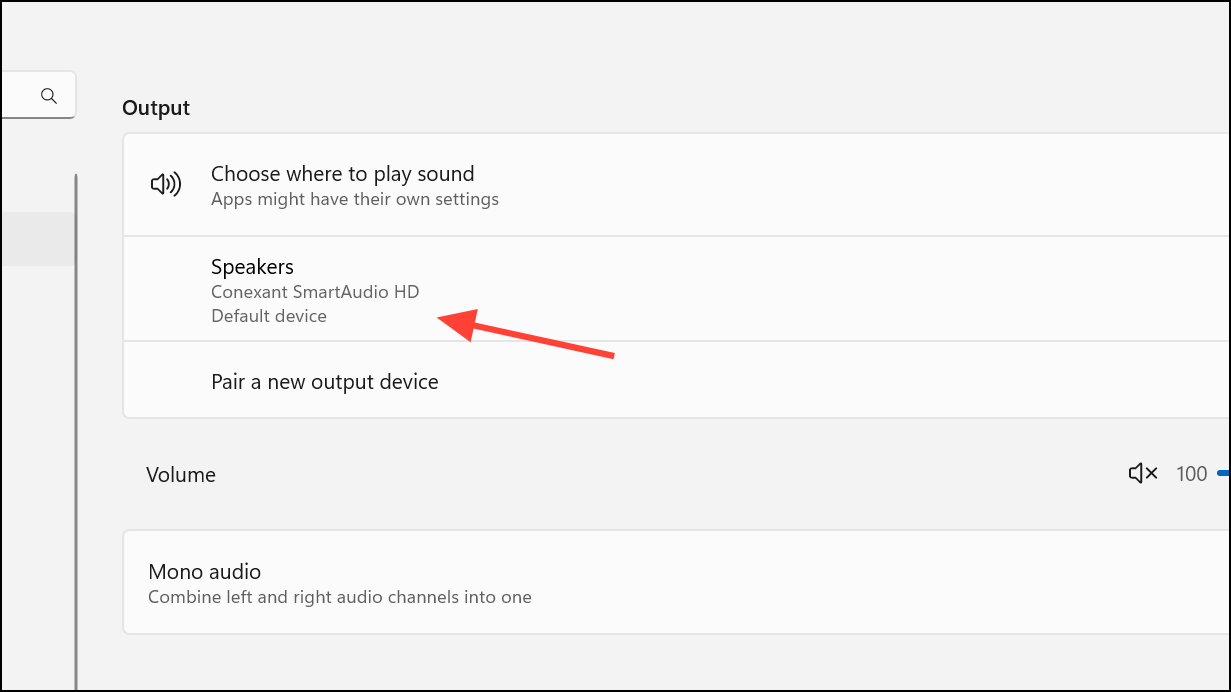Viewport: 1231px width, 692px height.
Task: Click the volume value 100
Action: pyautogui.click(x=1191, y=474)
